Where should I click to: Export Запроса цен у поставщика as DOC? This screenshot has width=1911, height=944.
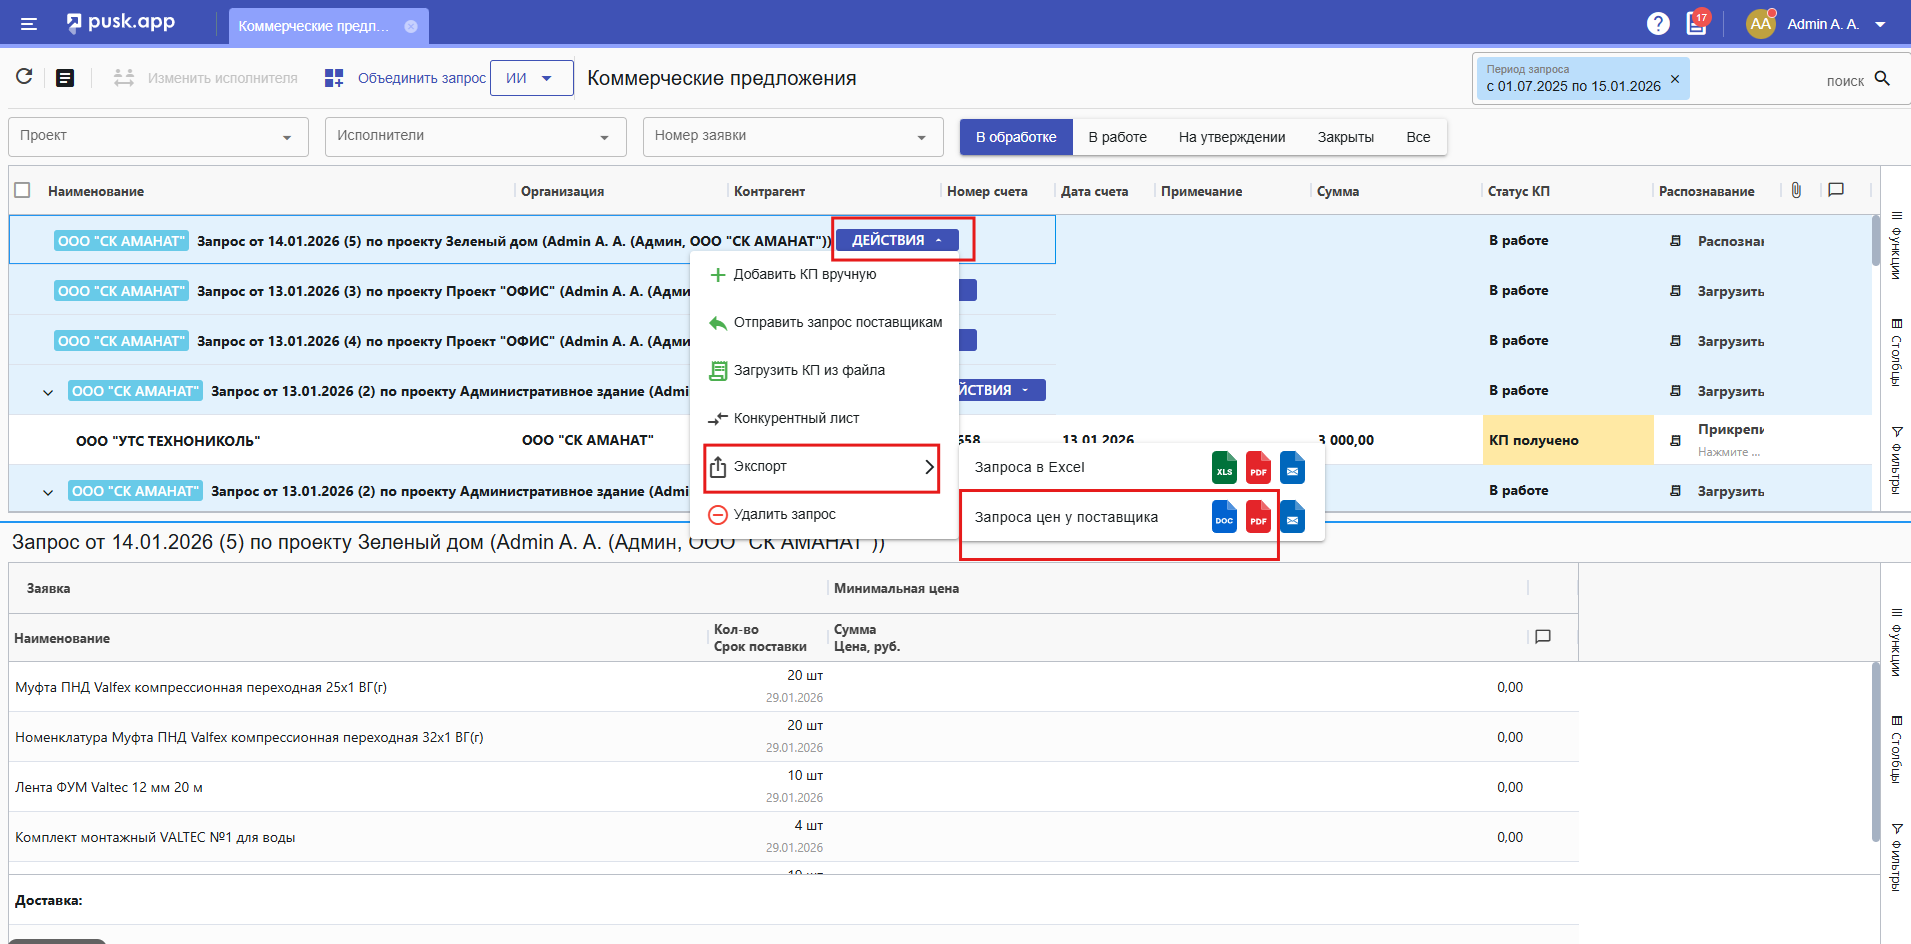point(1224,517)
